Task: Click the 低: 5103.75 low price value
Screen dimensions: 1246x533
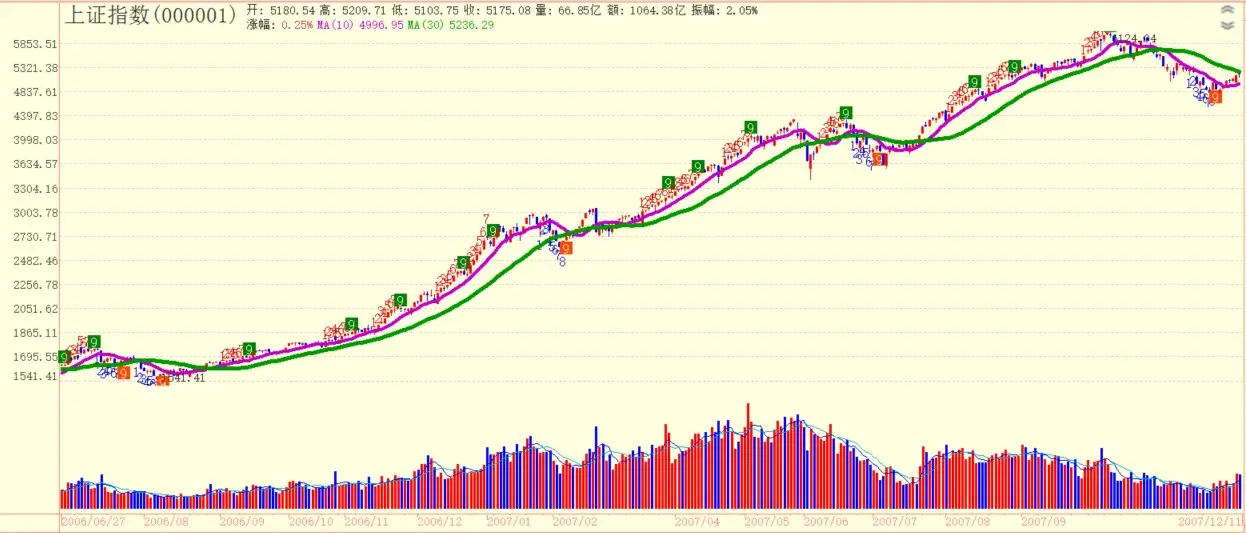Action: coord(425,10)
